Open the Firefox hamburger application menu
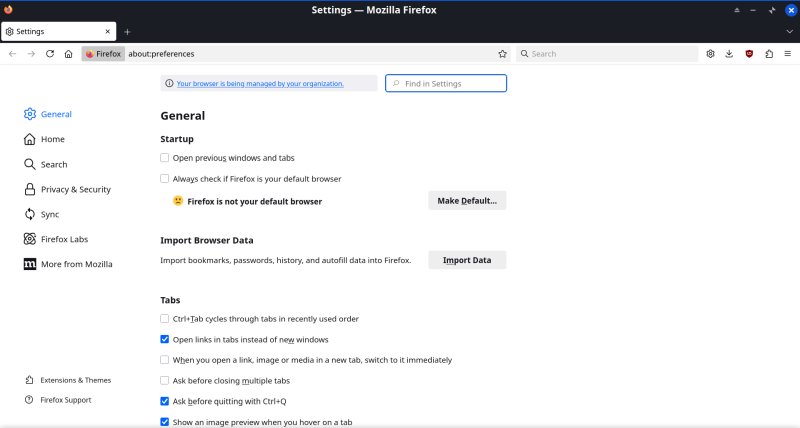This screenshot has height=428, width=800. [787, 54]
